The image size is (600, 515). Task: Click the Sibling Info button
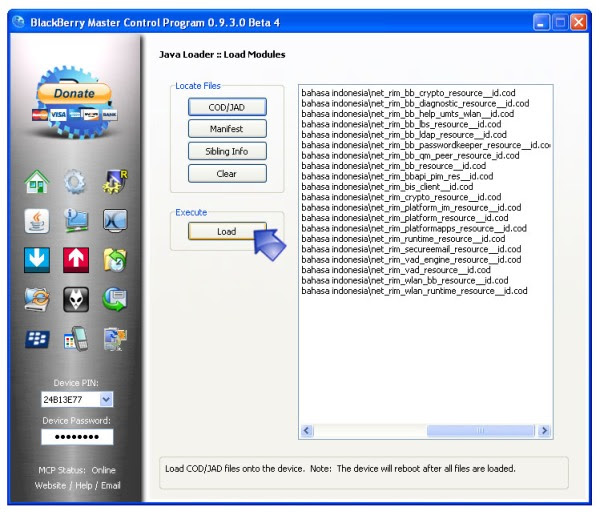click(227, 151)
